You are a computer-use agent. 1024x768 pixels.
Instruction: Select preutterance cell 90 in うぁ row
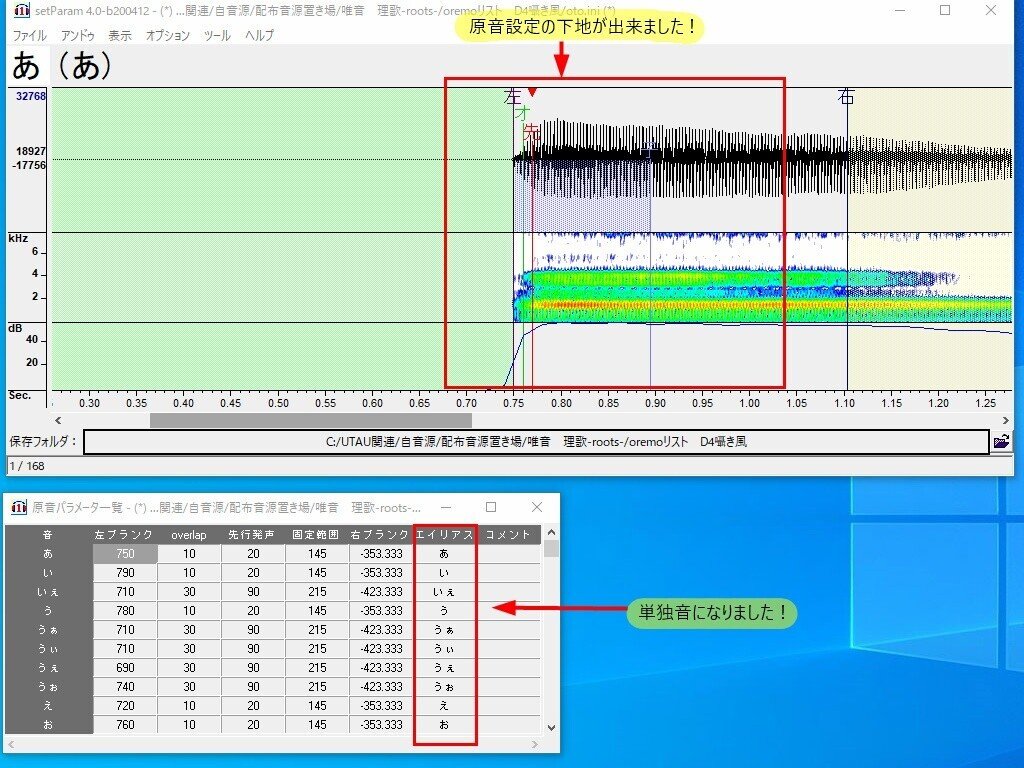[x=253, y=629]
